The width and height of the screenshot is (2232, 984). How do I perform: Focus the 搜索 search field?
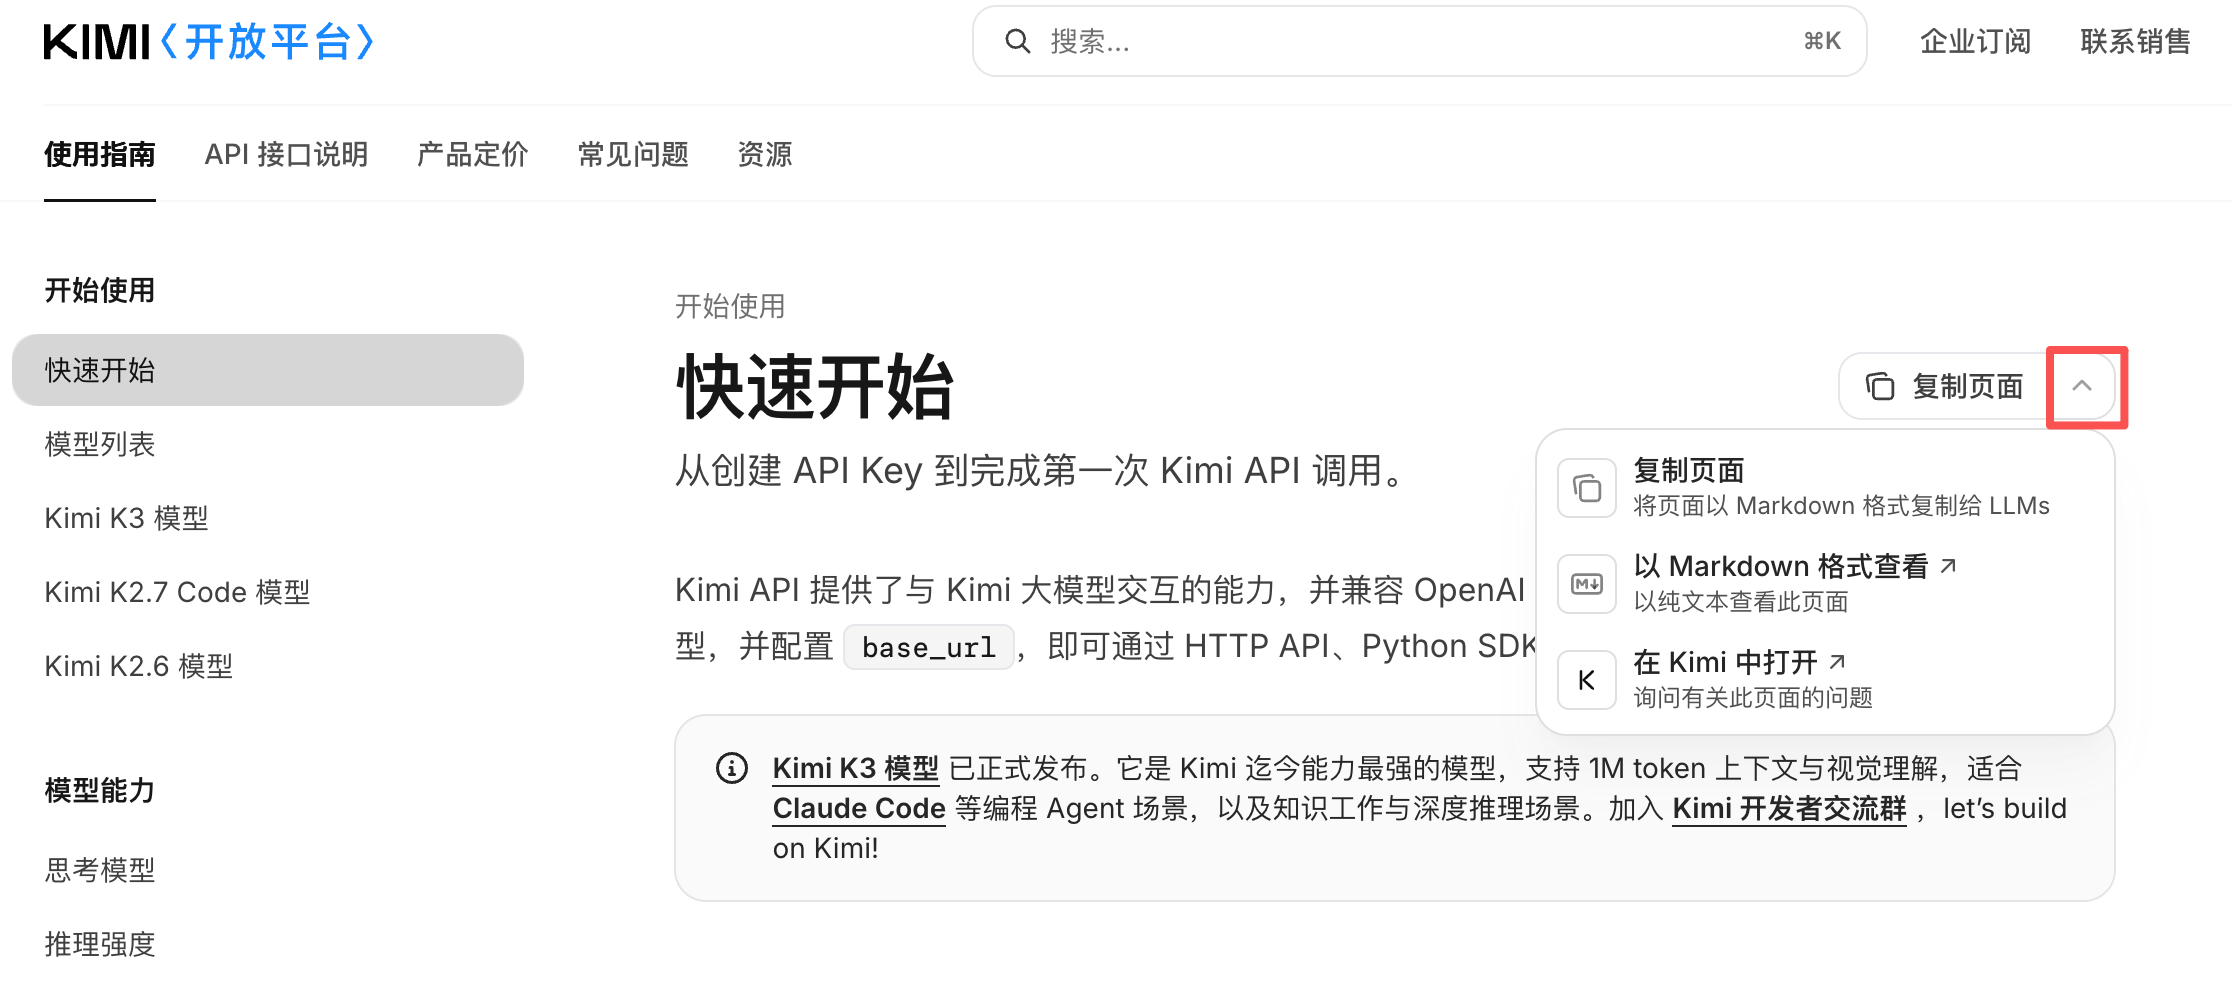point(1419,41)
